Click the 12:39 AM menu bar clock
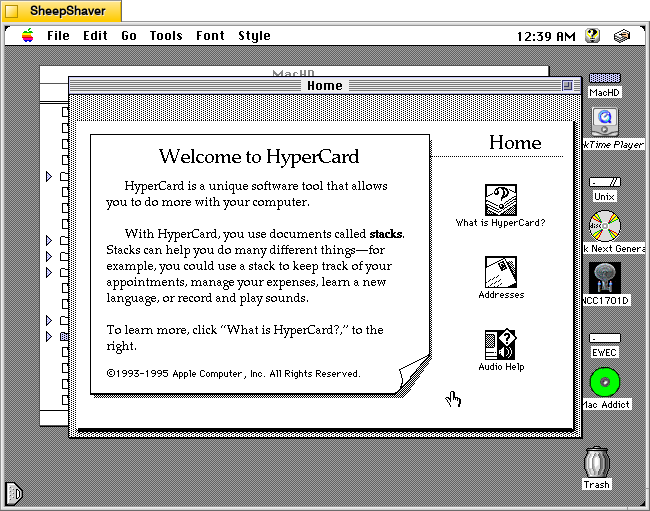Screen dimensions: 650x511 546,36
